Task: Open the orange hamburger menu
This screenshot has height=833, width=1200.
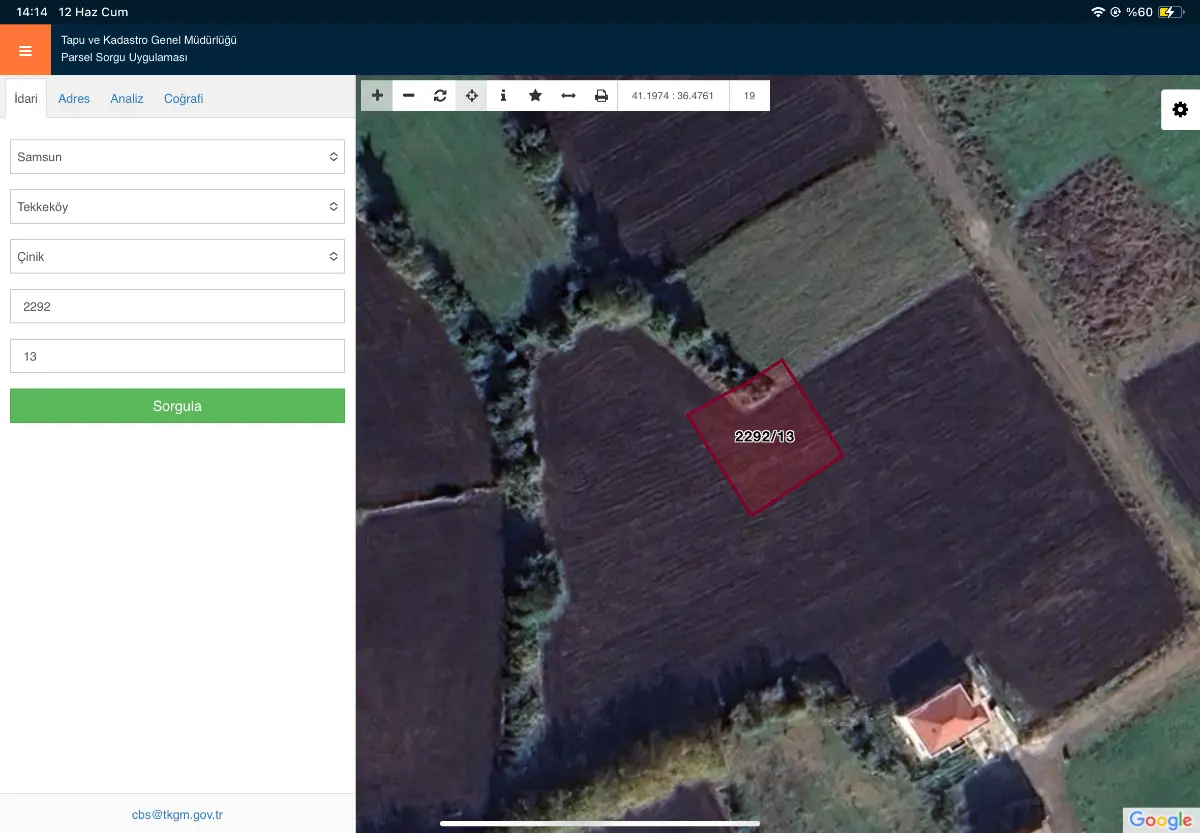Action: (x=25, y=50)
